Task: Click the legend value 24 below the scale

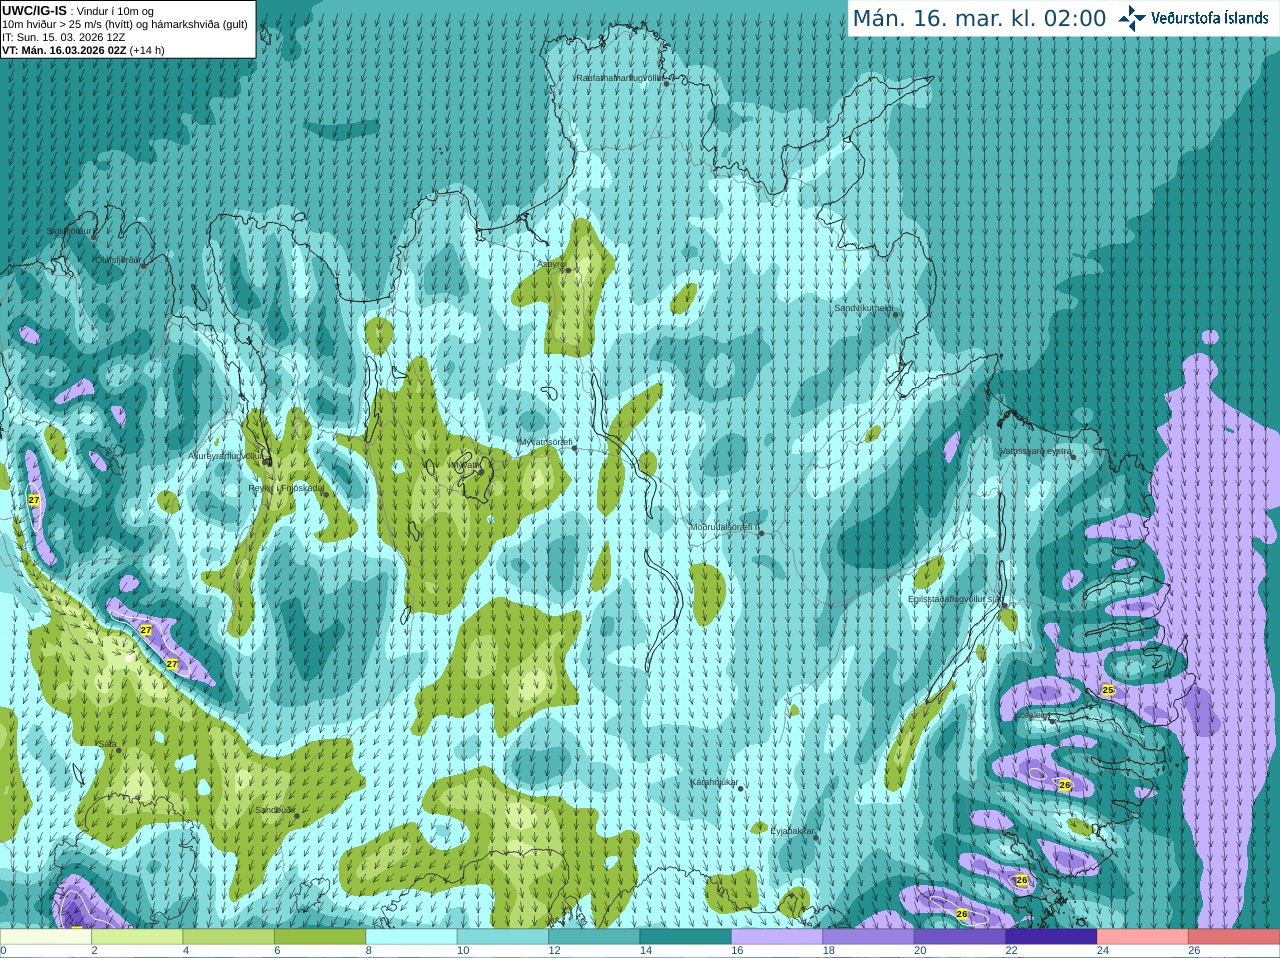Action: point(1103,951)
